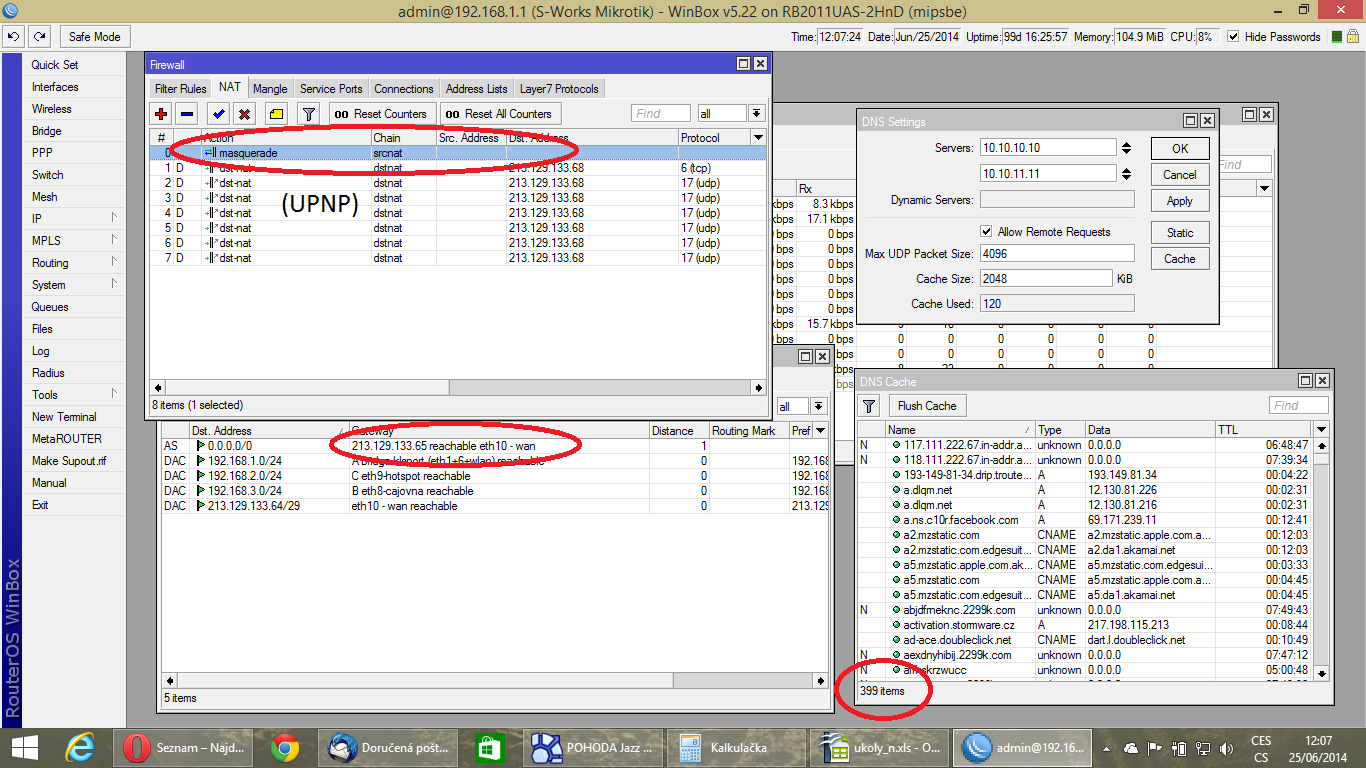Click down arrow of DNS Cache scrollbar

pyautogui.click(x=1321, y=673)
